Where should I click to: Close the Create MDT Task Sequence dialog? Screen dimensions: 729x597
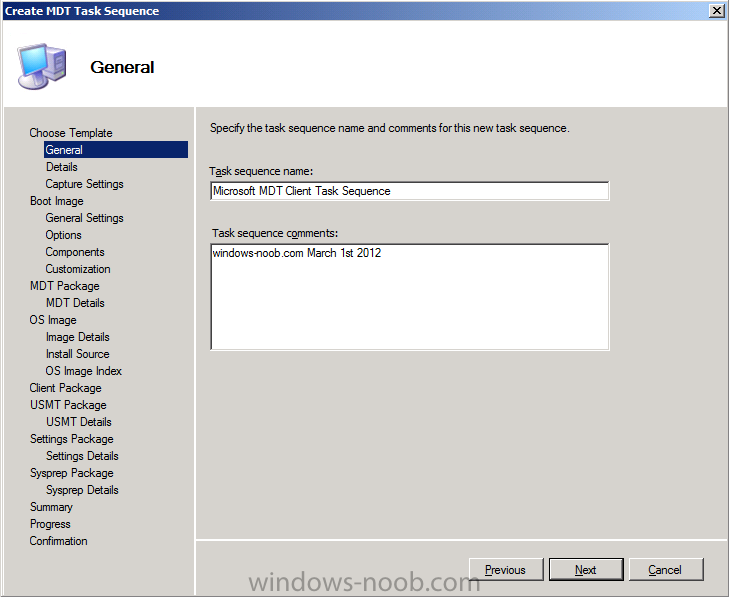click(716, 11)
